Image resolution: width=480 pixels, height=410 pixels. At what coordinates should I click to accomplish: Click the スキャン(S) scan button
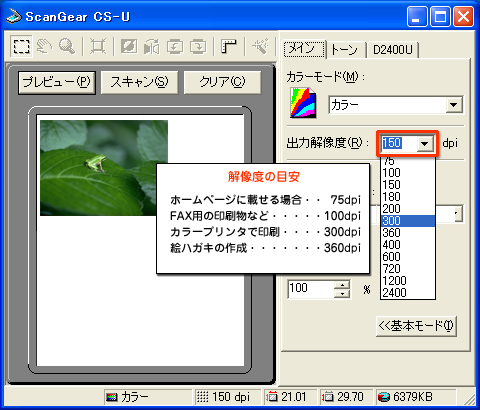coord(139,82)
